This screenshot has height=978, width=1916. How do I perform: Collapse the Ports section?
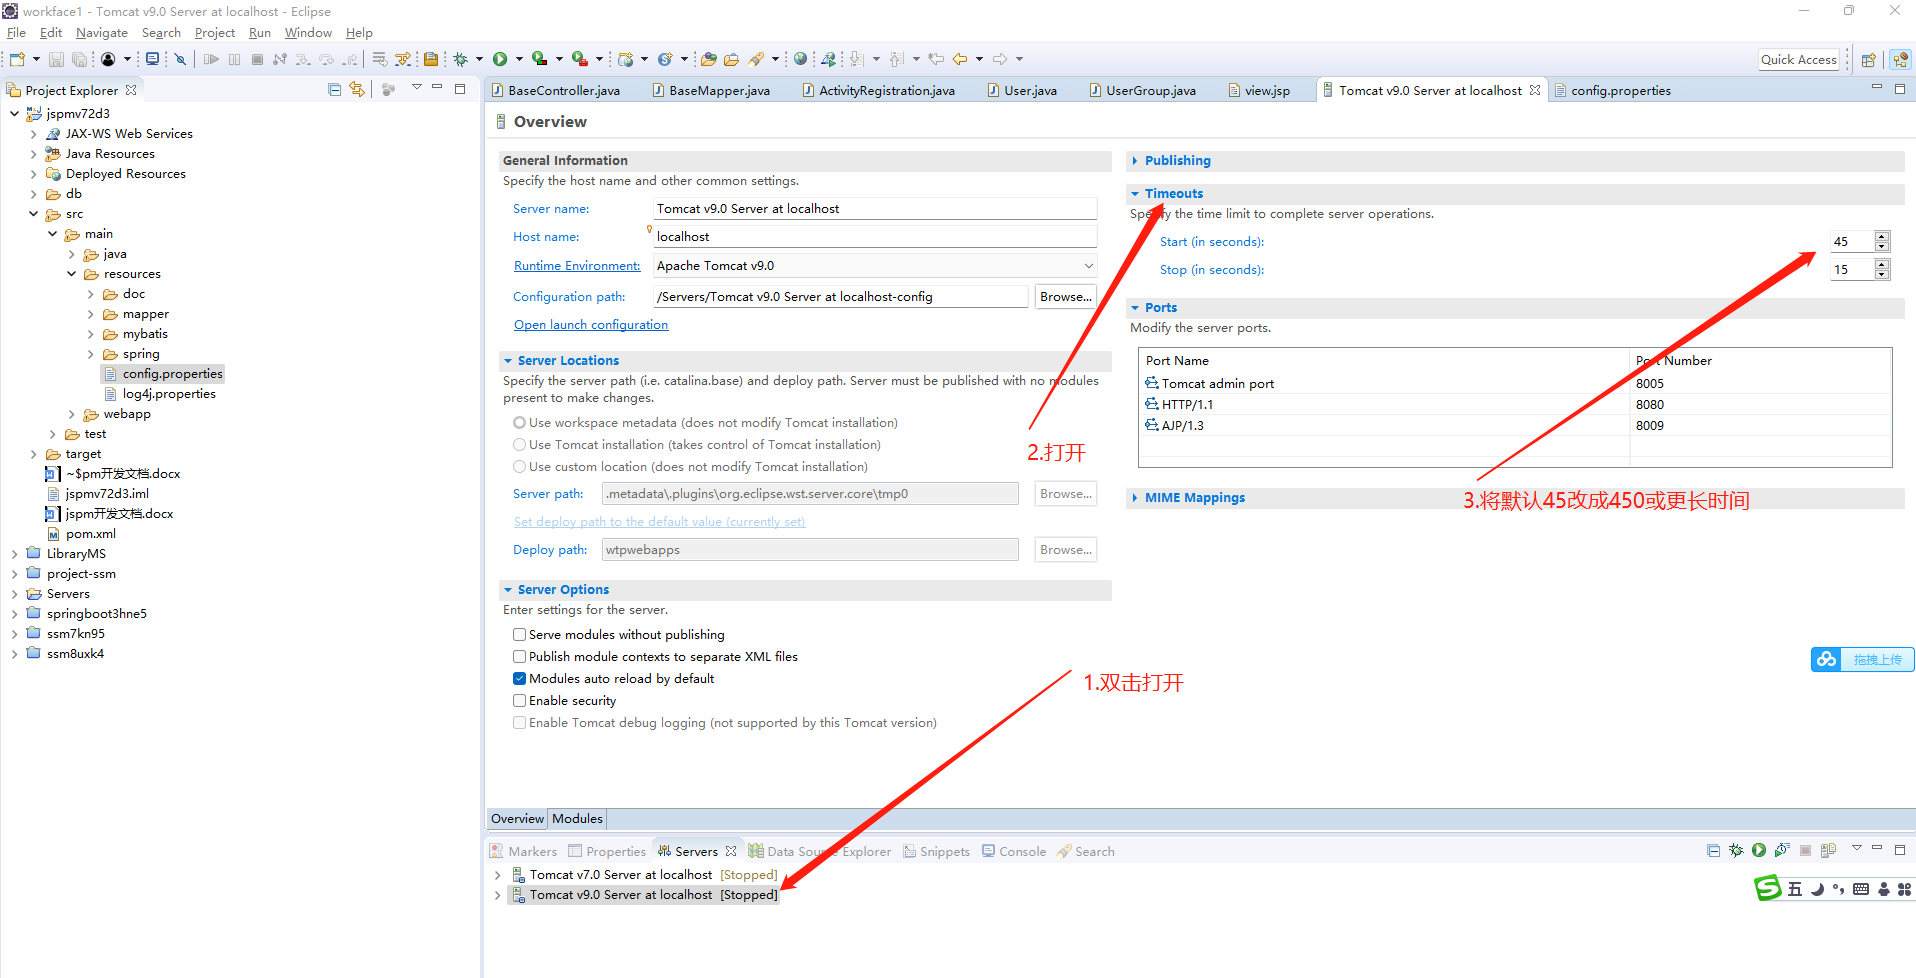pos(1134,308)
